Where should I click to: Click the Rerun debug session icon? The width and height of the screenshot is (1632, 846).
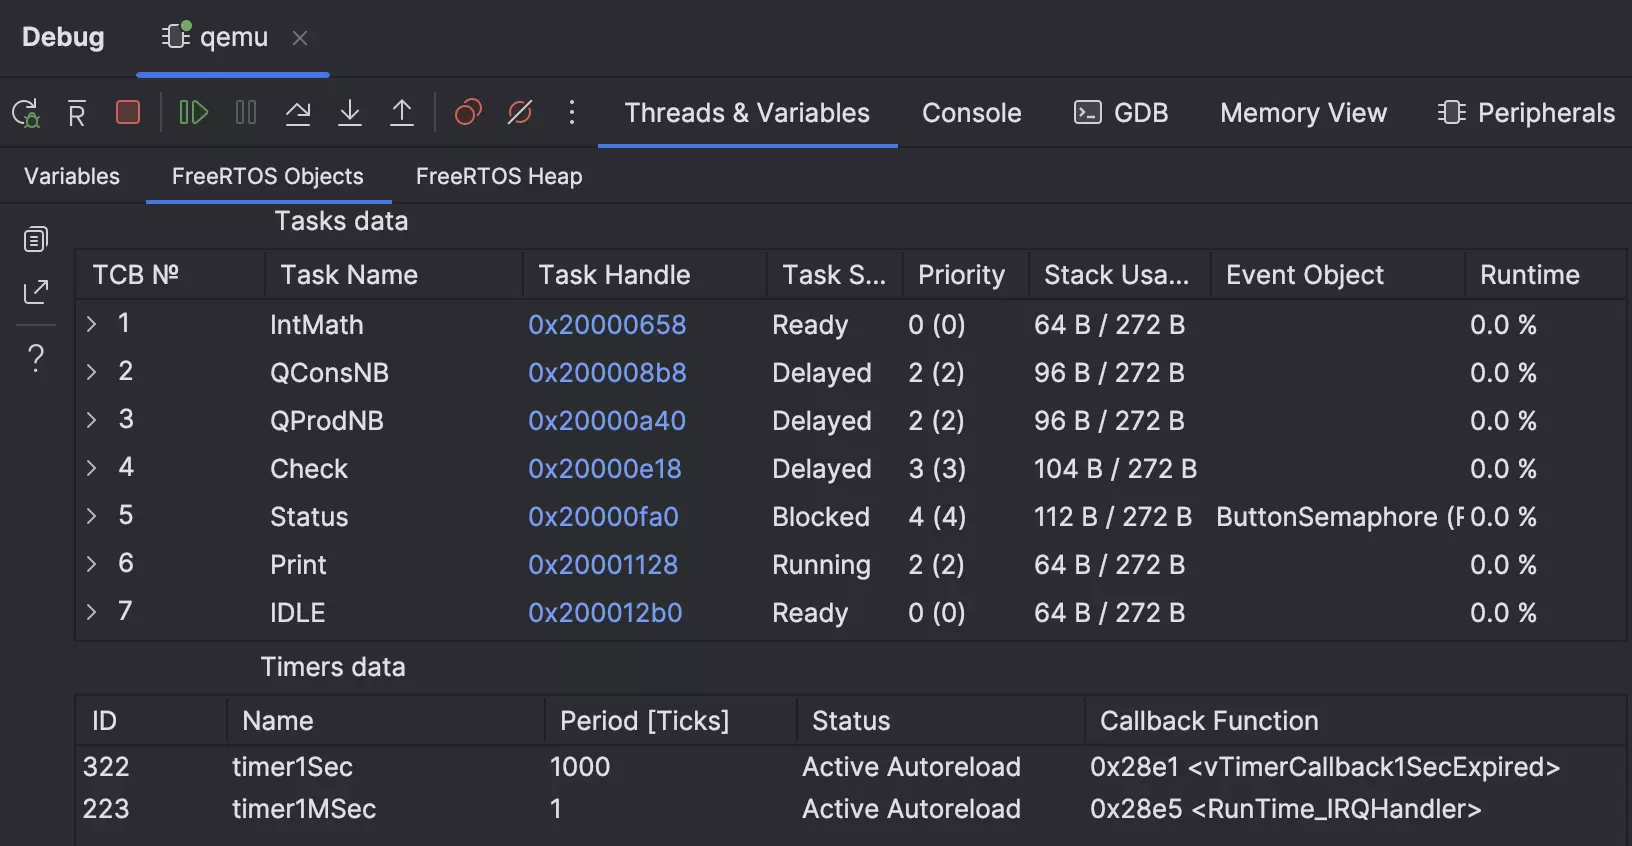pyautogui.click(x=26, y=113)
